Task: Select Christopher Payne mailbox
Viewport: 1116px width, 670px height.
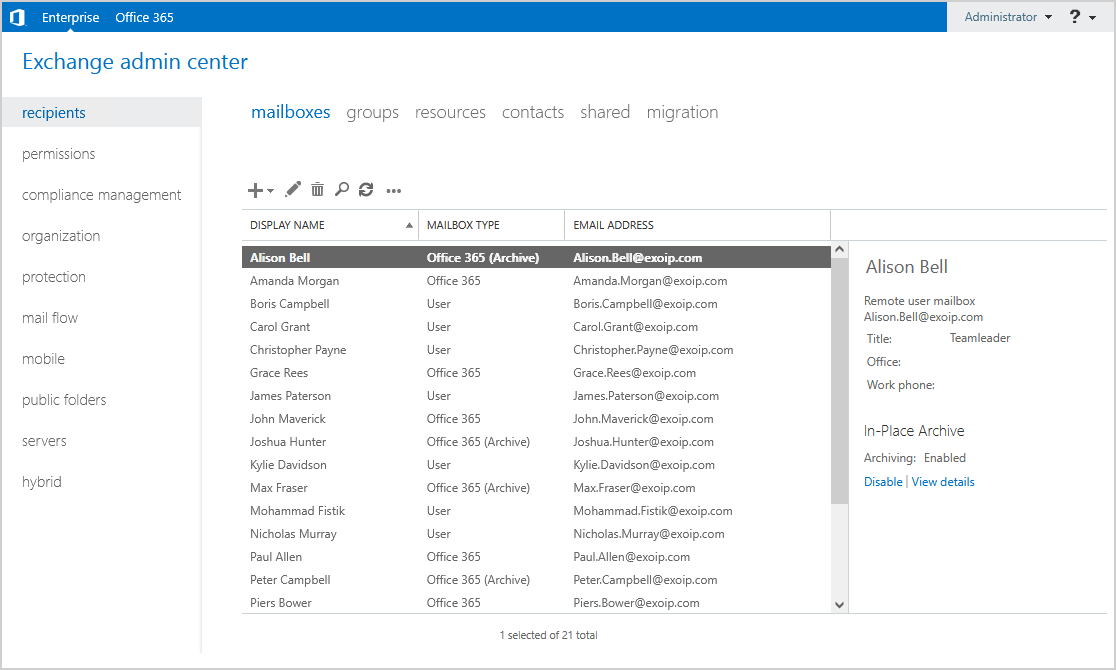Action: pyautogui.click(x=537, y=350)
